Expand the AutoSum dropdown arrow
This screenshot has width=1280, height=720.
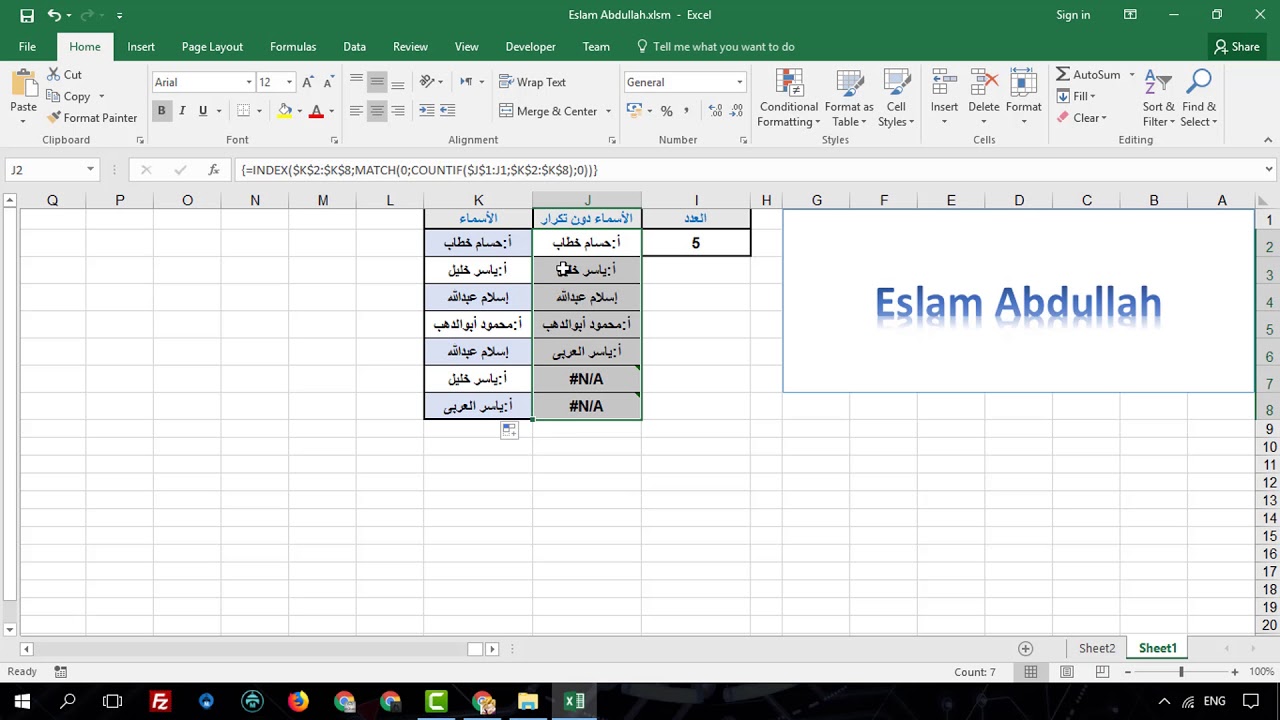1132,75
